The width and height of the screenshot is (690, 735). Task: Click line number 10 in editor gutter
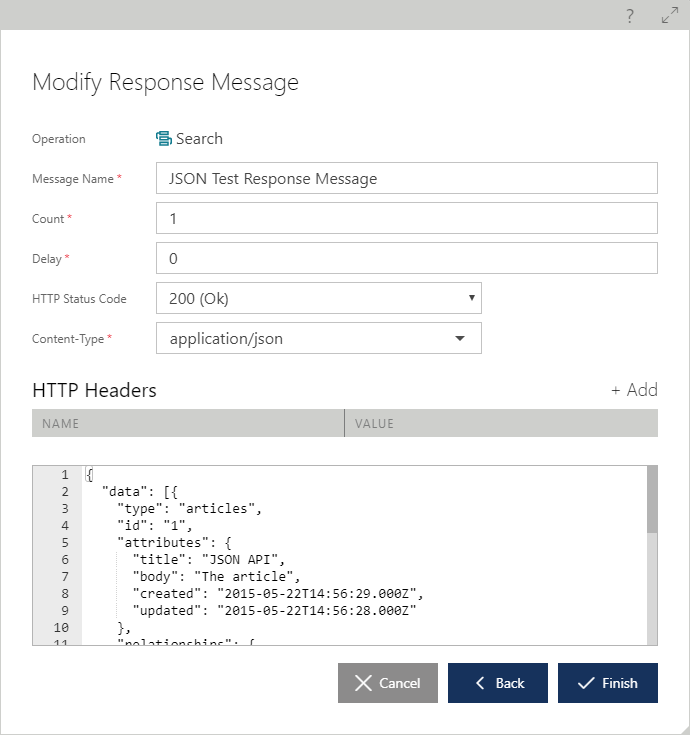[61, 627]
